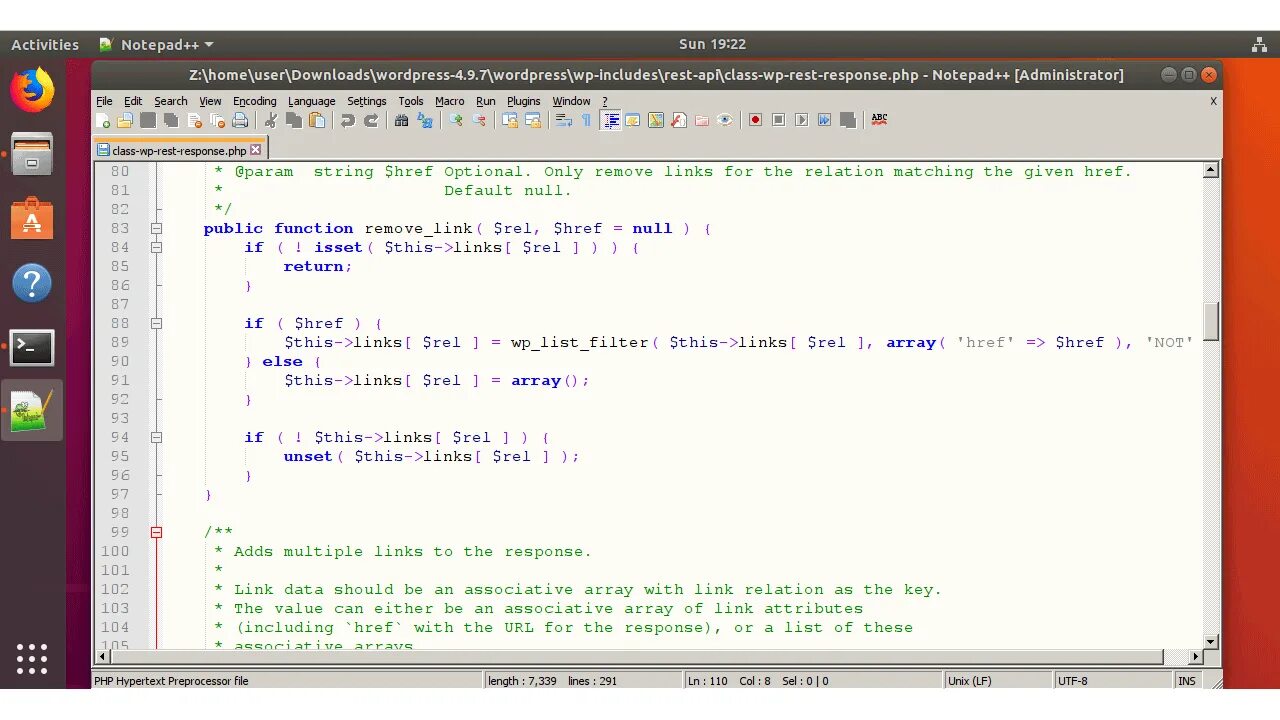This screenshot has width=1280, height=720.
Task: Click the horizontal scrollbar right arrow
Action: click(x=1195, y=657)
